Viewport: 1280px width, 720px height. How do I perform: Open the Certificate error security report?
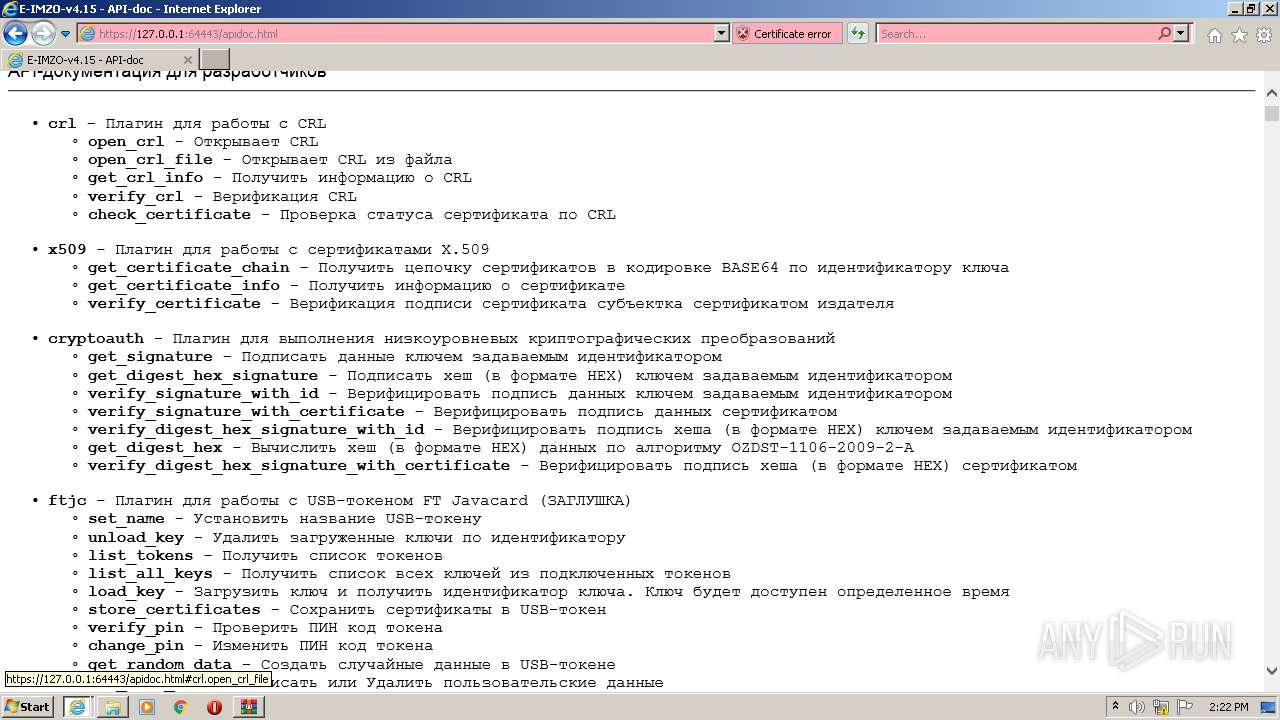point(785,34)
